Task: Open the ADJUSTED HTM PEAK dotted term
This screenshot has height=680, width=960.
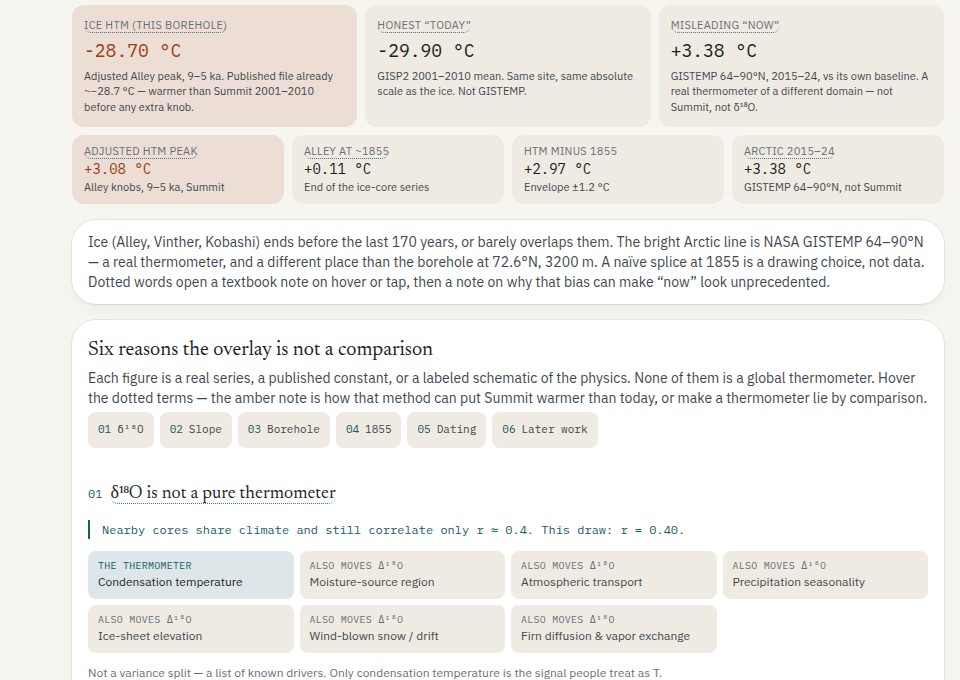Action: 141,151
